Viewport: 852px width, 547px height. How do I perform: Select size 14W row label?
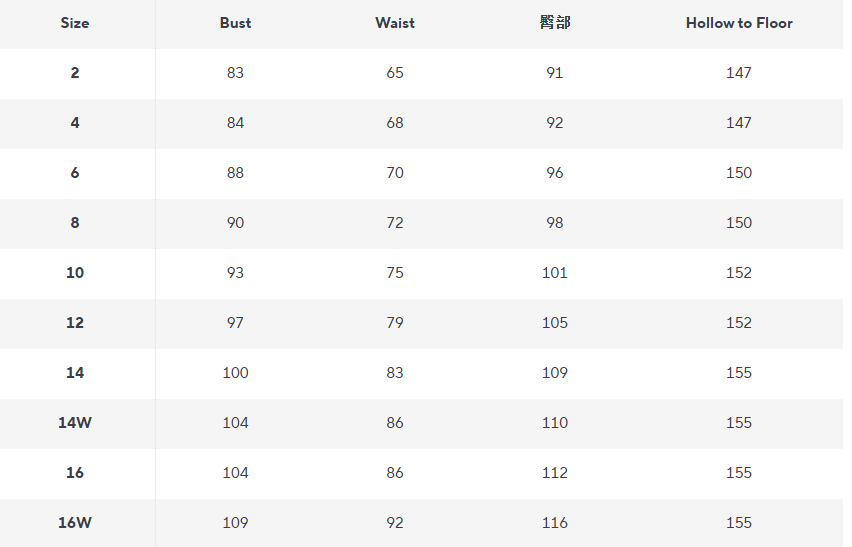pos(75,423)
